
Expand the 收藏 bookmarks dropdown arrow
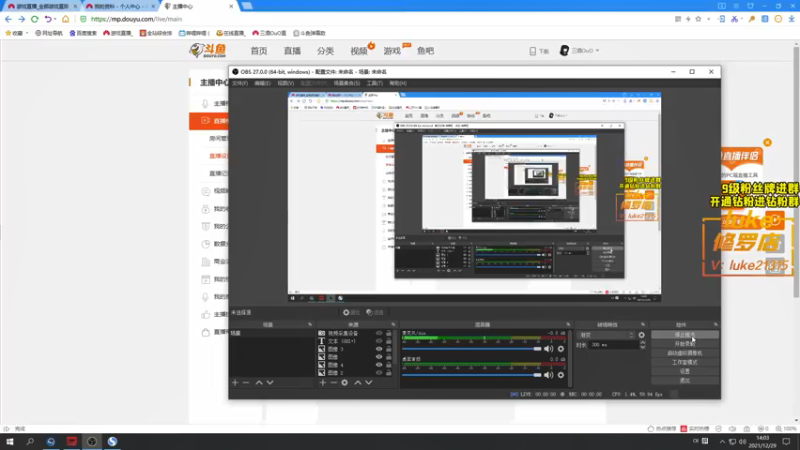27,33
